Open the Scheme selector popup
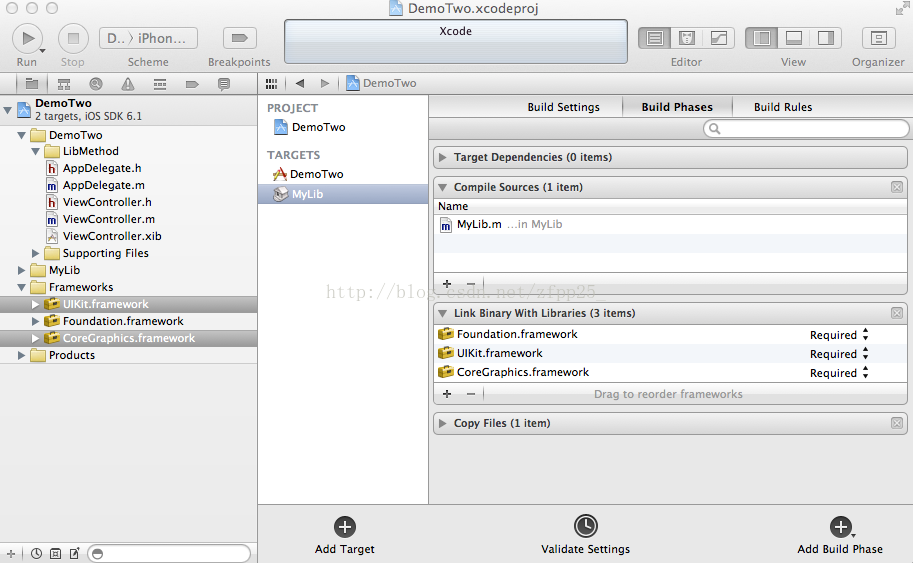913x563 pixels. coord(148,38)
